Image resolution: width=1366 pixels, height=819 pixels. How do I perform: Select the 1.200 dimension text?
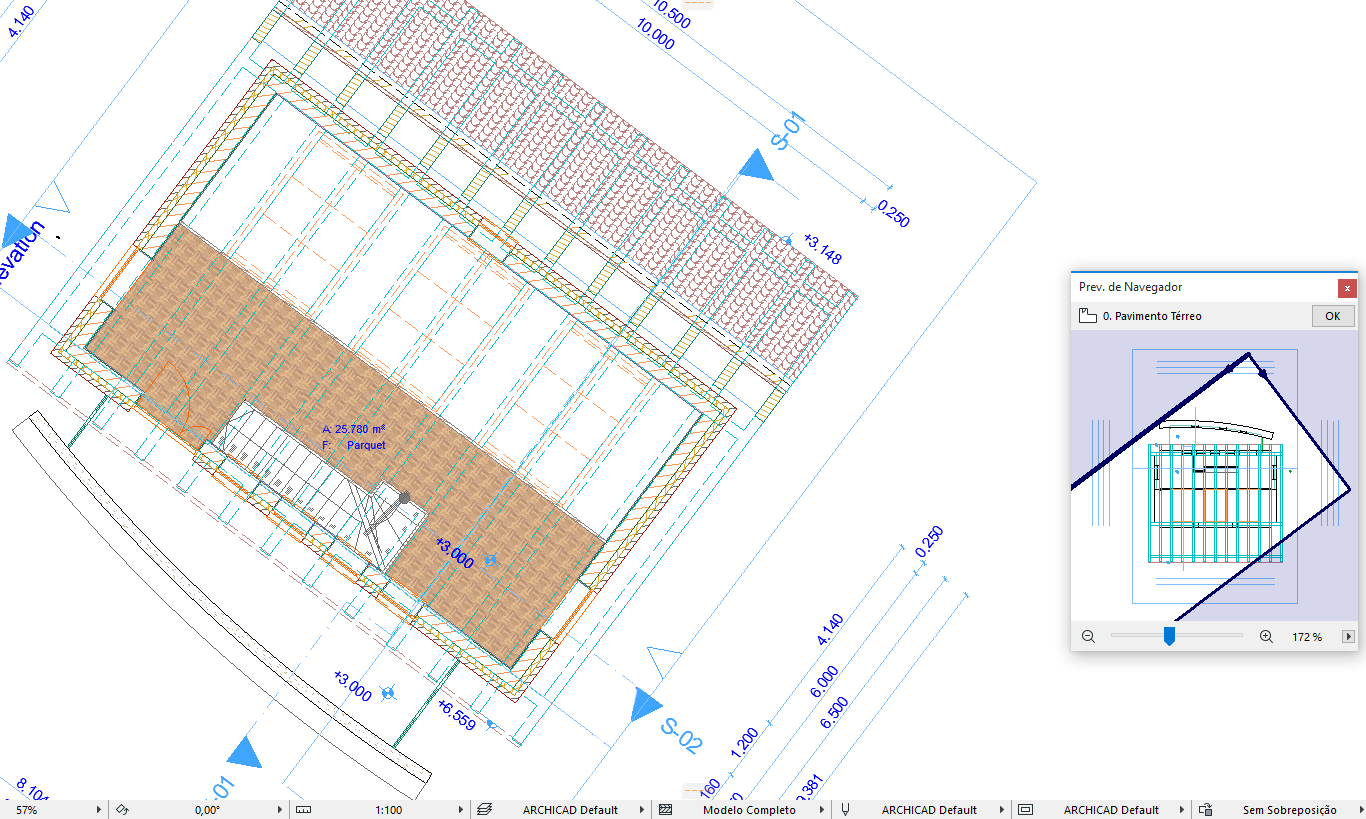pos(744,743)
